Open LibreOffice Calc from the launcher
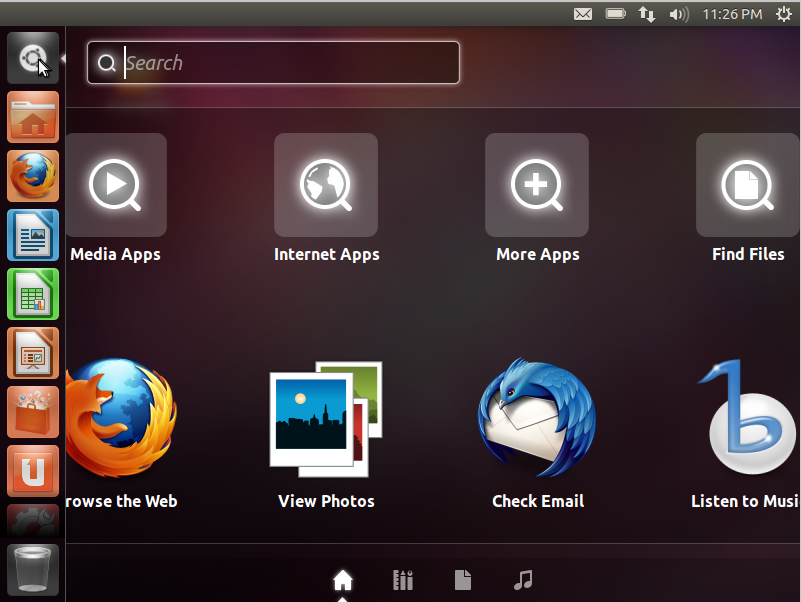This screenshot has height=602, width=801. (x=33, y=294)
